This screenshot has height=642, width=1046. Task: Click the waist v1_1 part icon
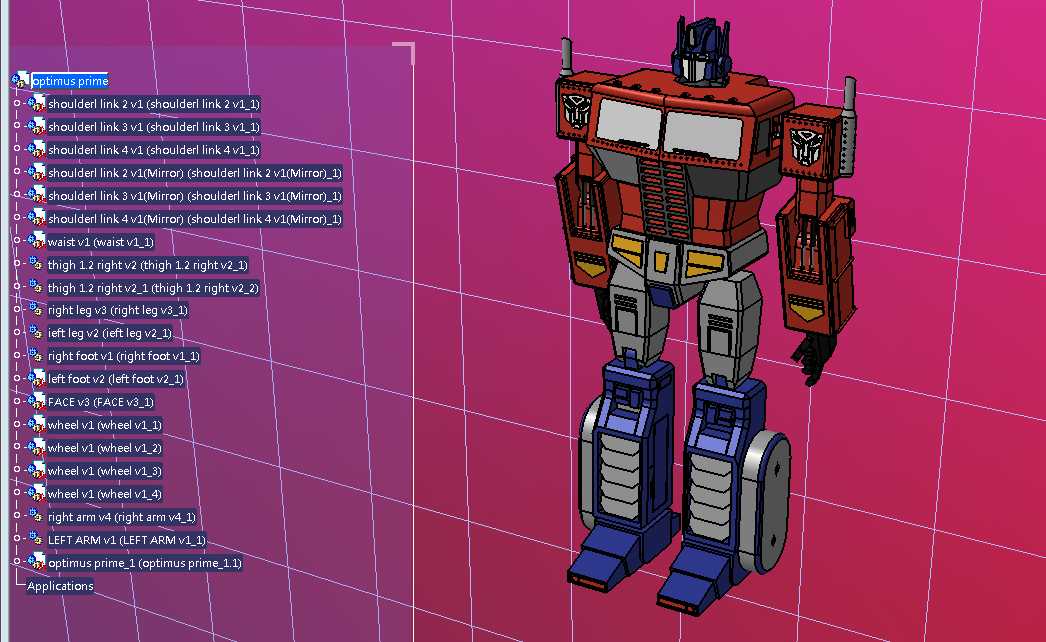pyautogui.click(x=37, y=242)
